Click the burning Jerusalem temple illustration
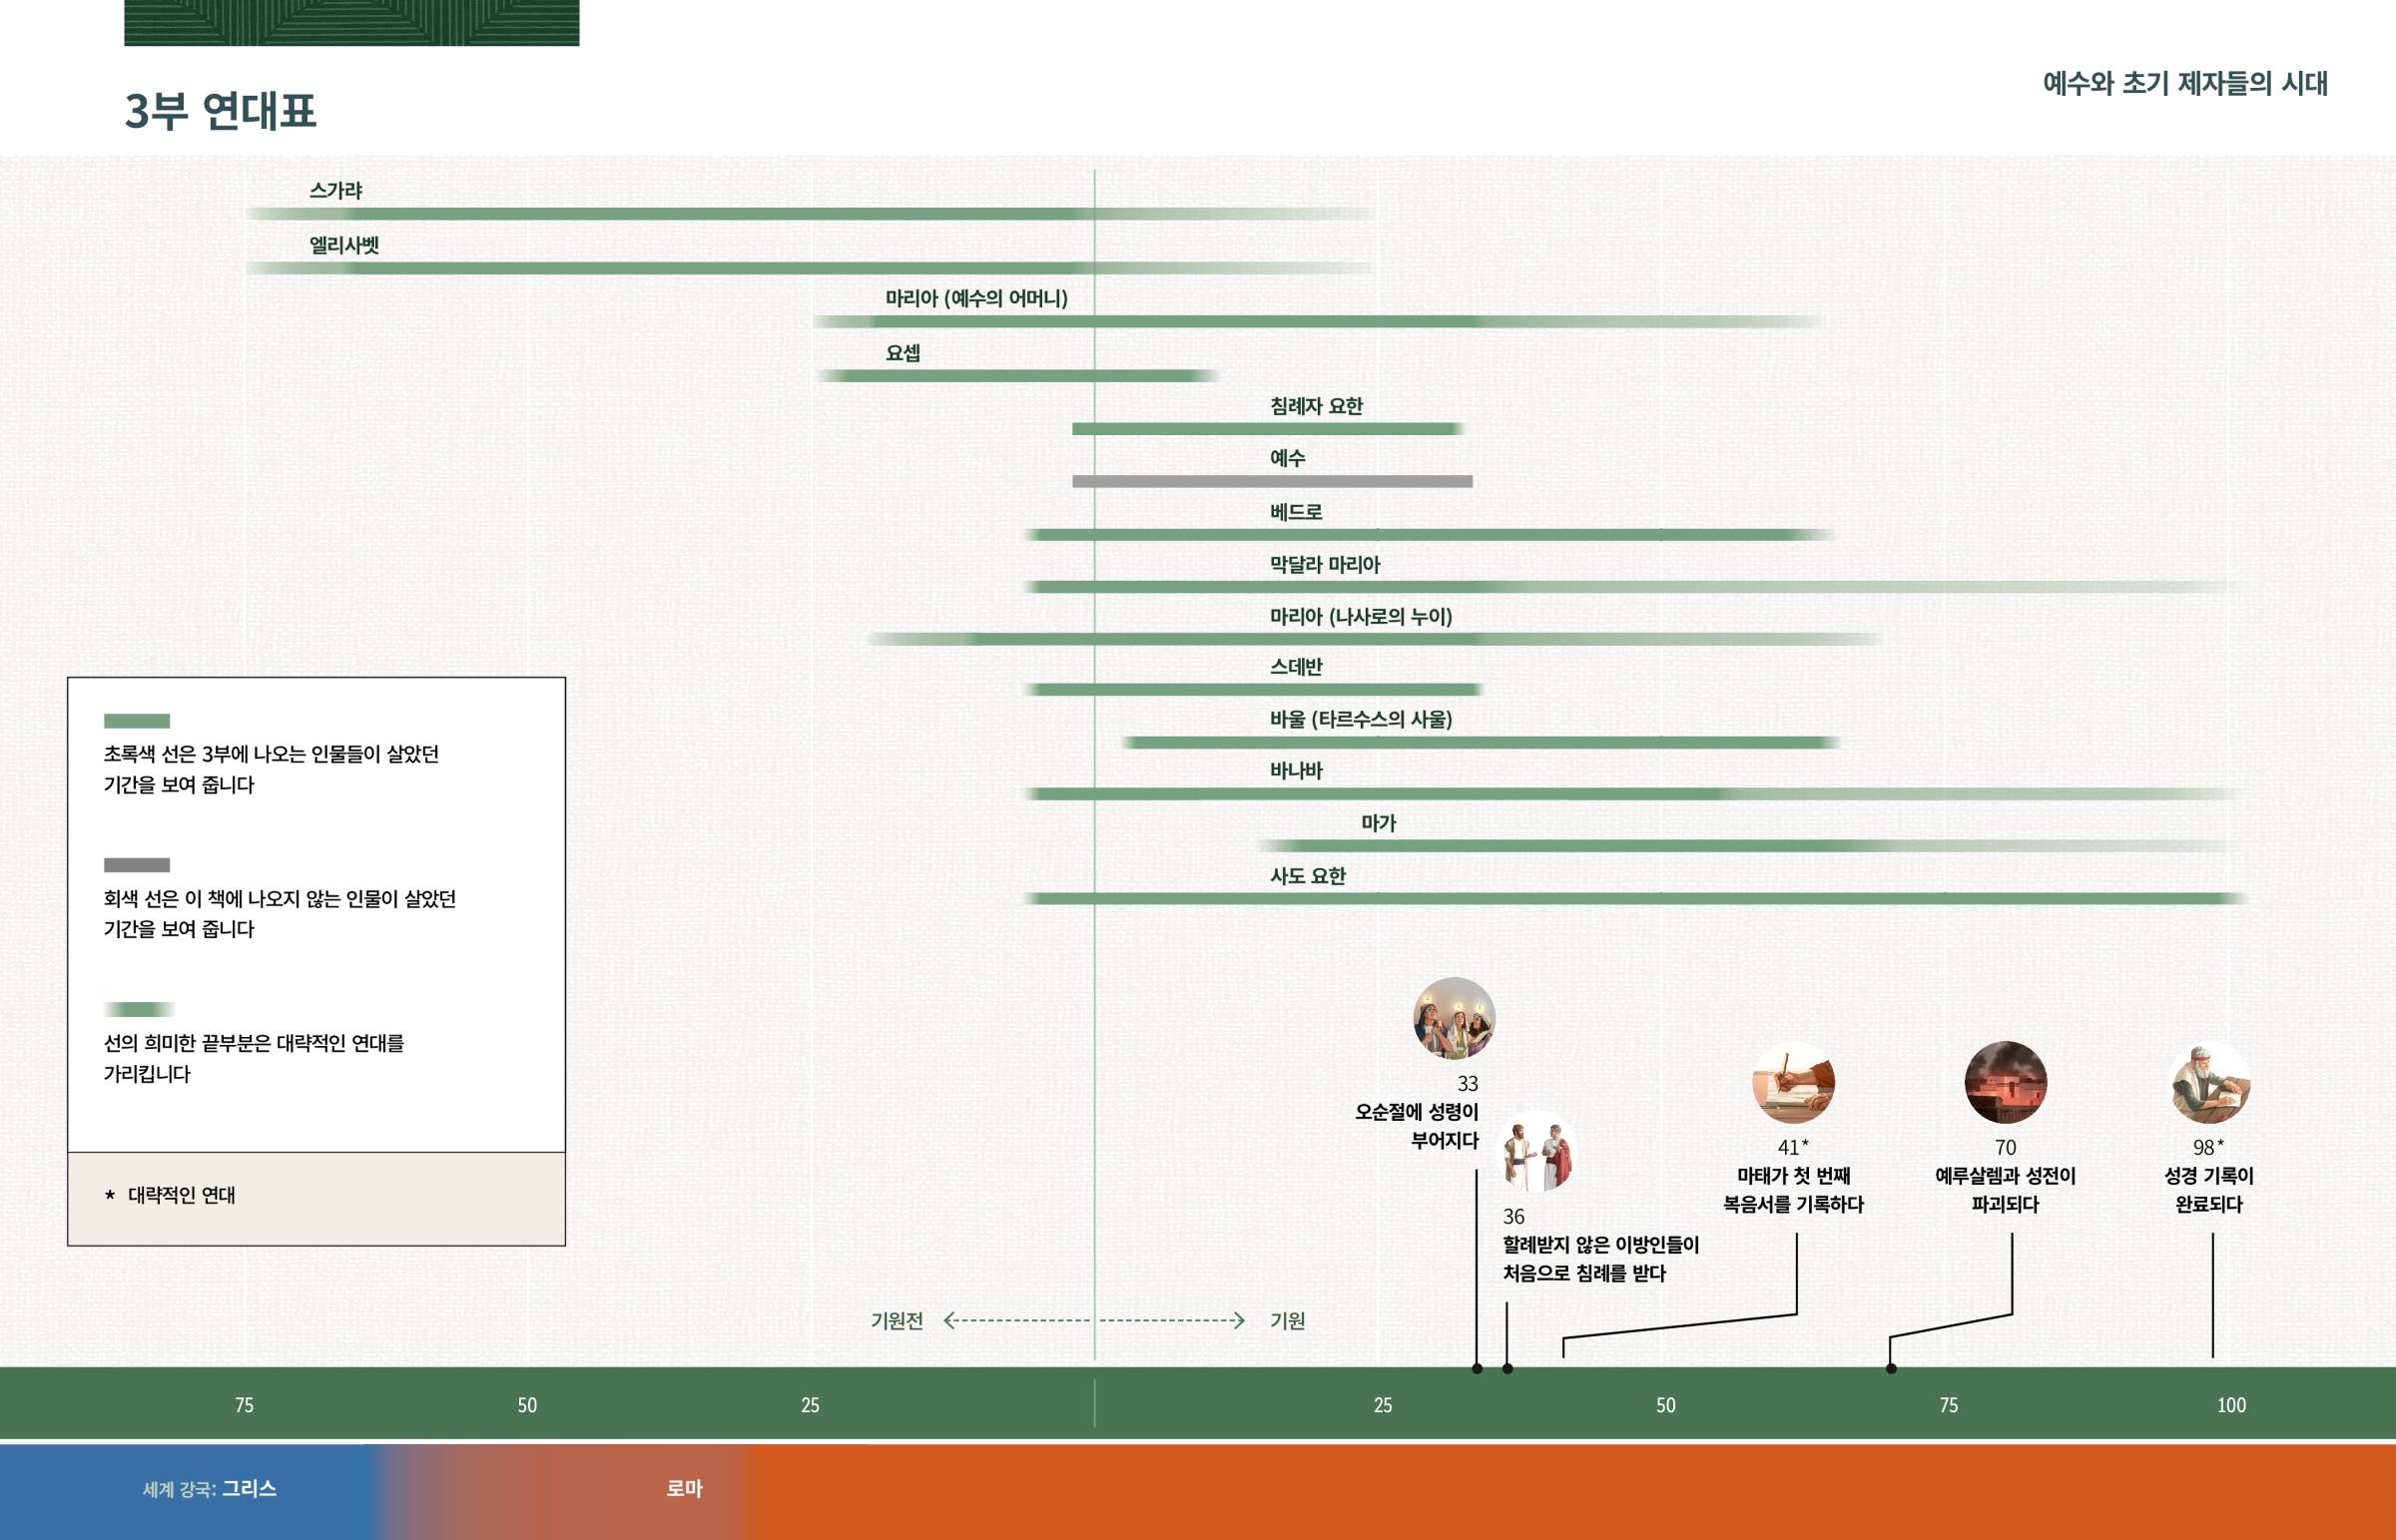Screen dimensions: 2396x1540 [2005, 1082]
